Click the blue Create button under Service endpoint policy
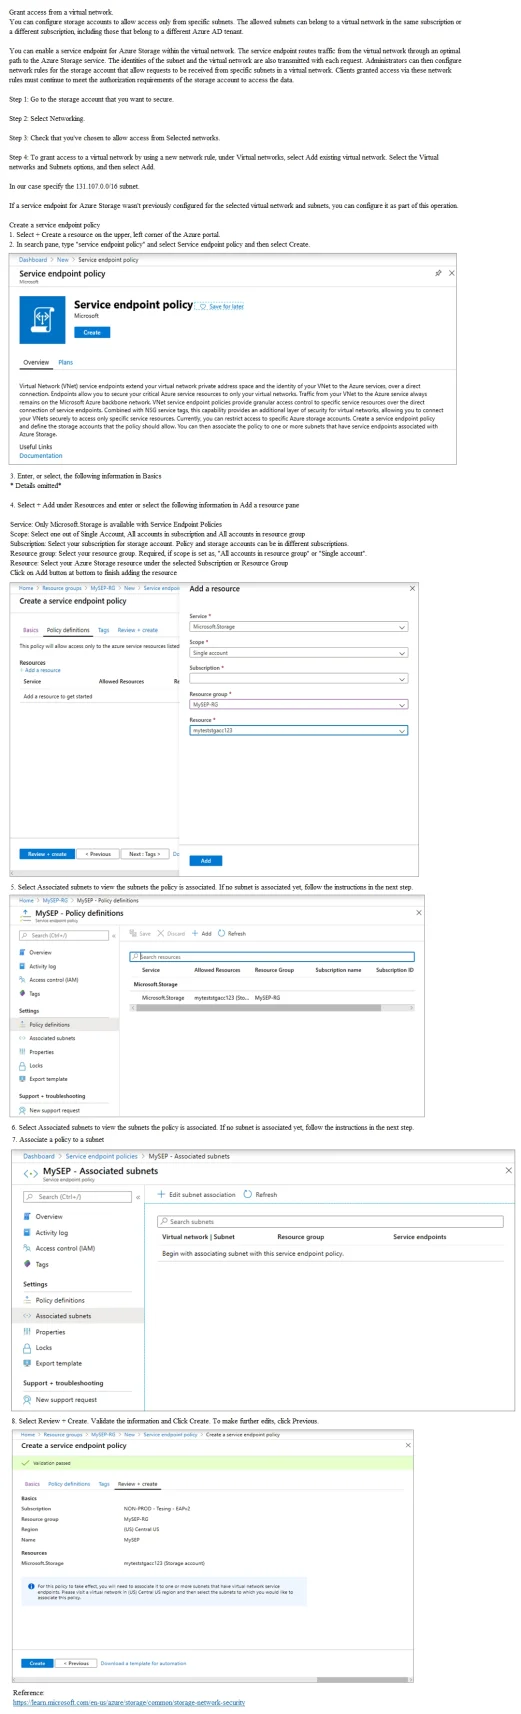This screenshot has height=1714, width=521. click(x=92, y=332)
